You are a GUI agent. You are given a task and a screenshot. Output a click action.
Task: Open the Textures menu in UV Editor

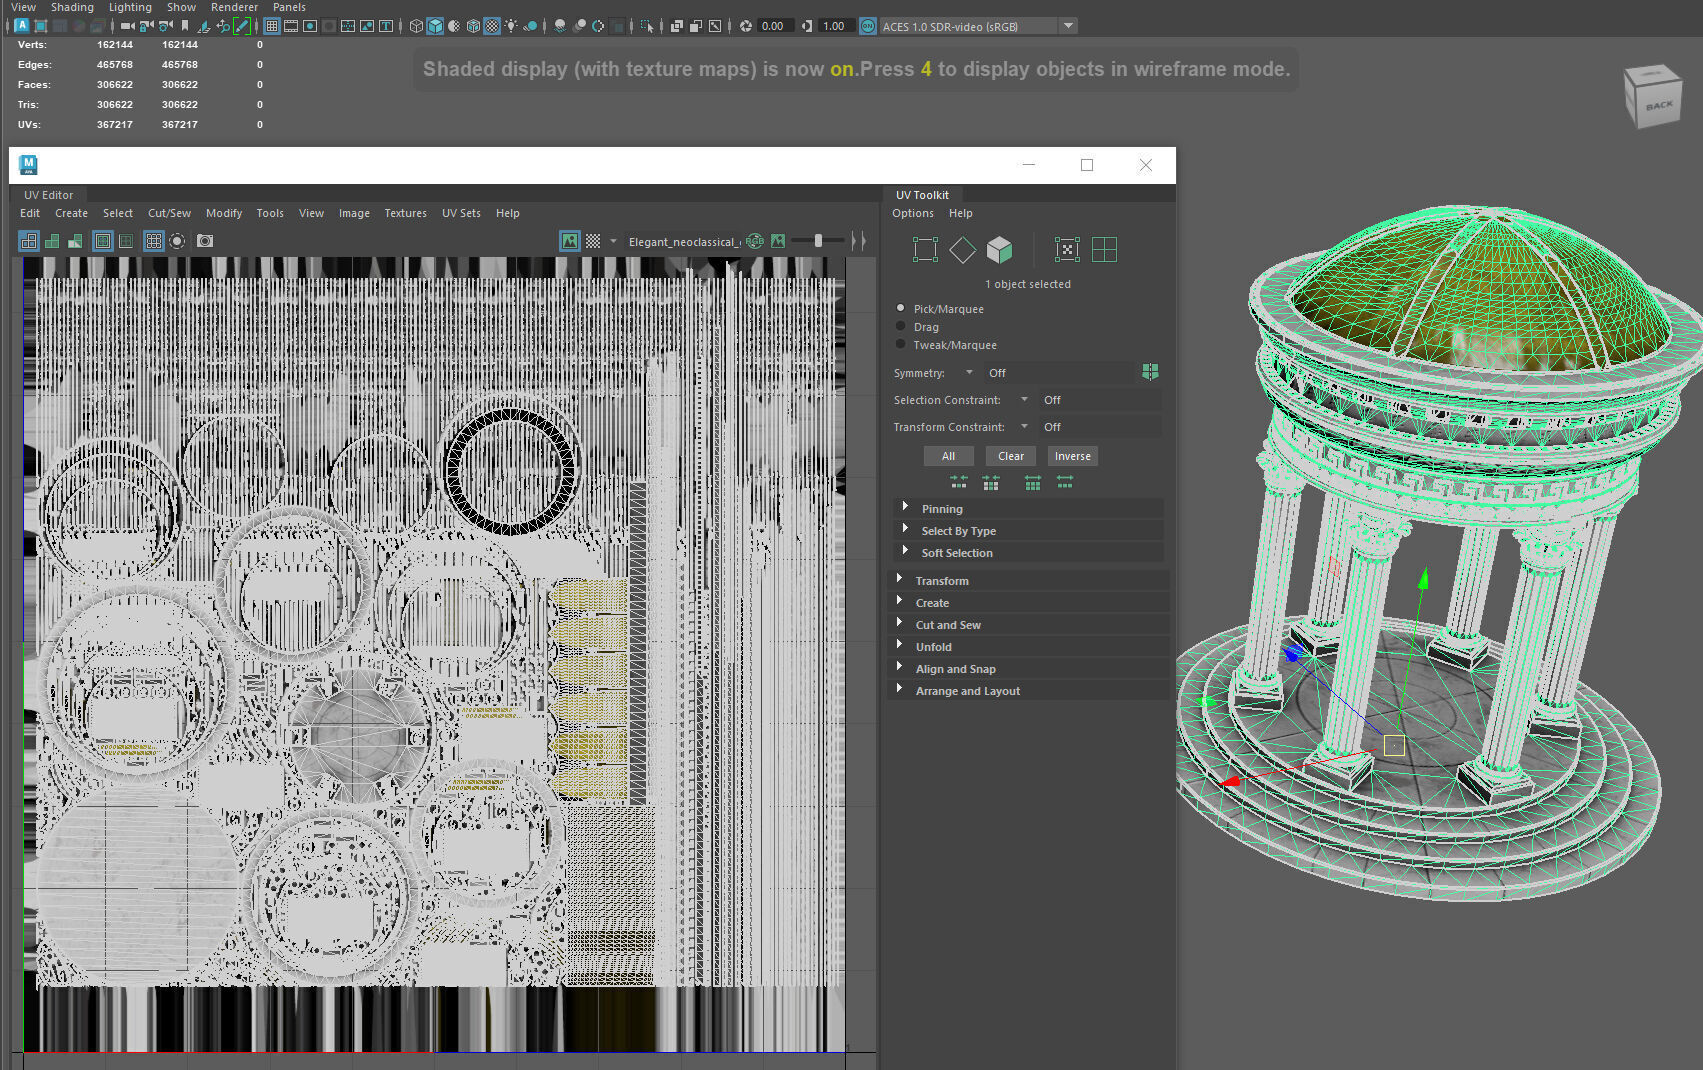(x=405, y=213)
